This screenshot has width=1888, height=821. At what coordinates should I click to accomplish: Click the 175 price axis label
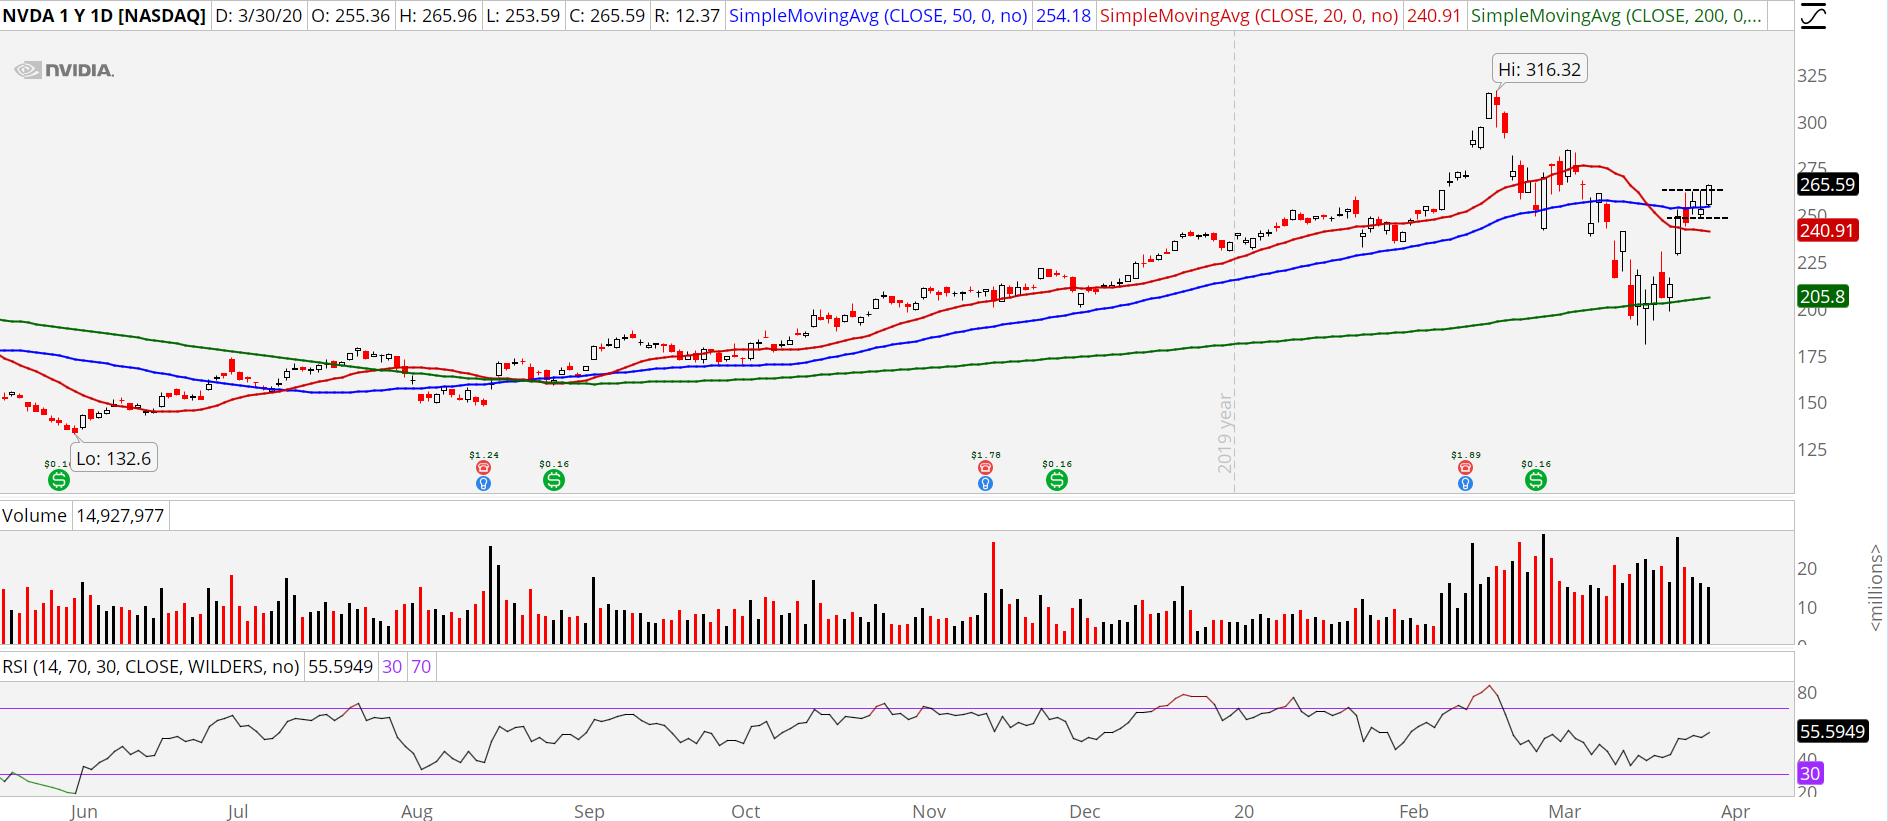pos(1812,357)
